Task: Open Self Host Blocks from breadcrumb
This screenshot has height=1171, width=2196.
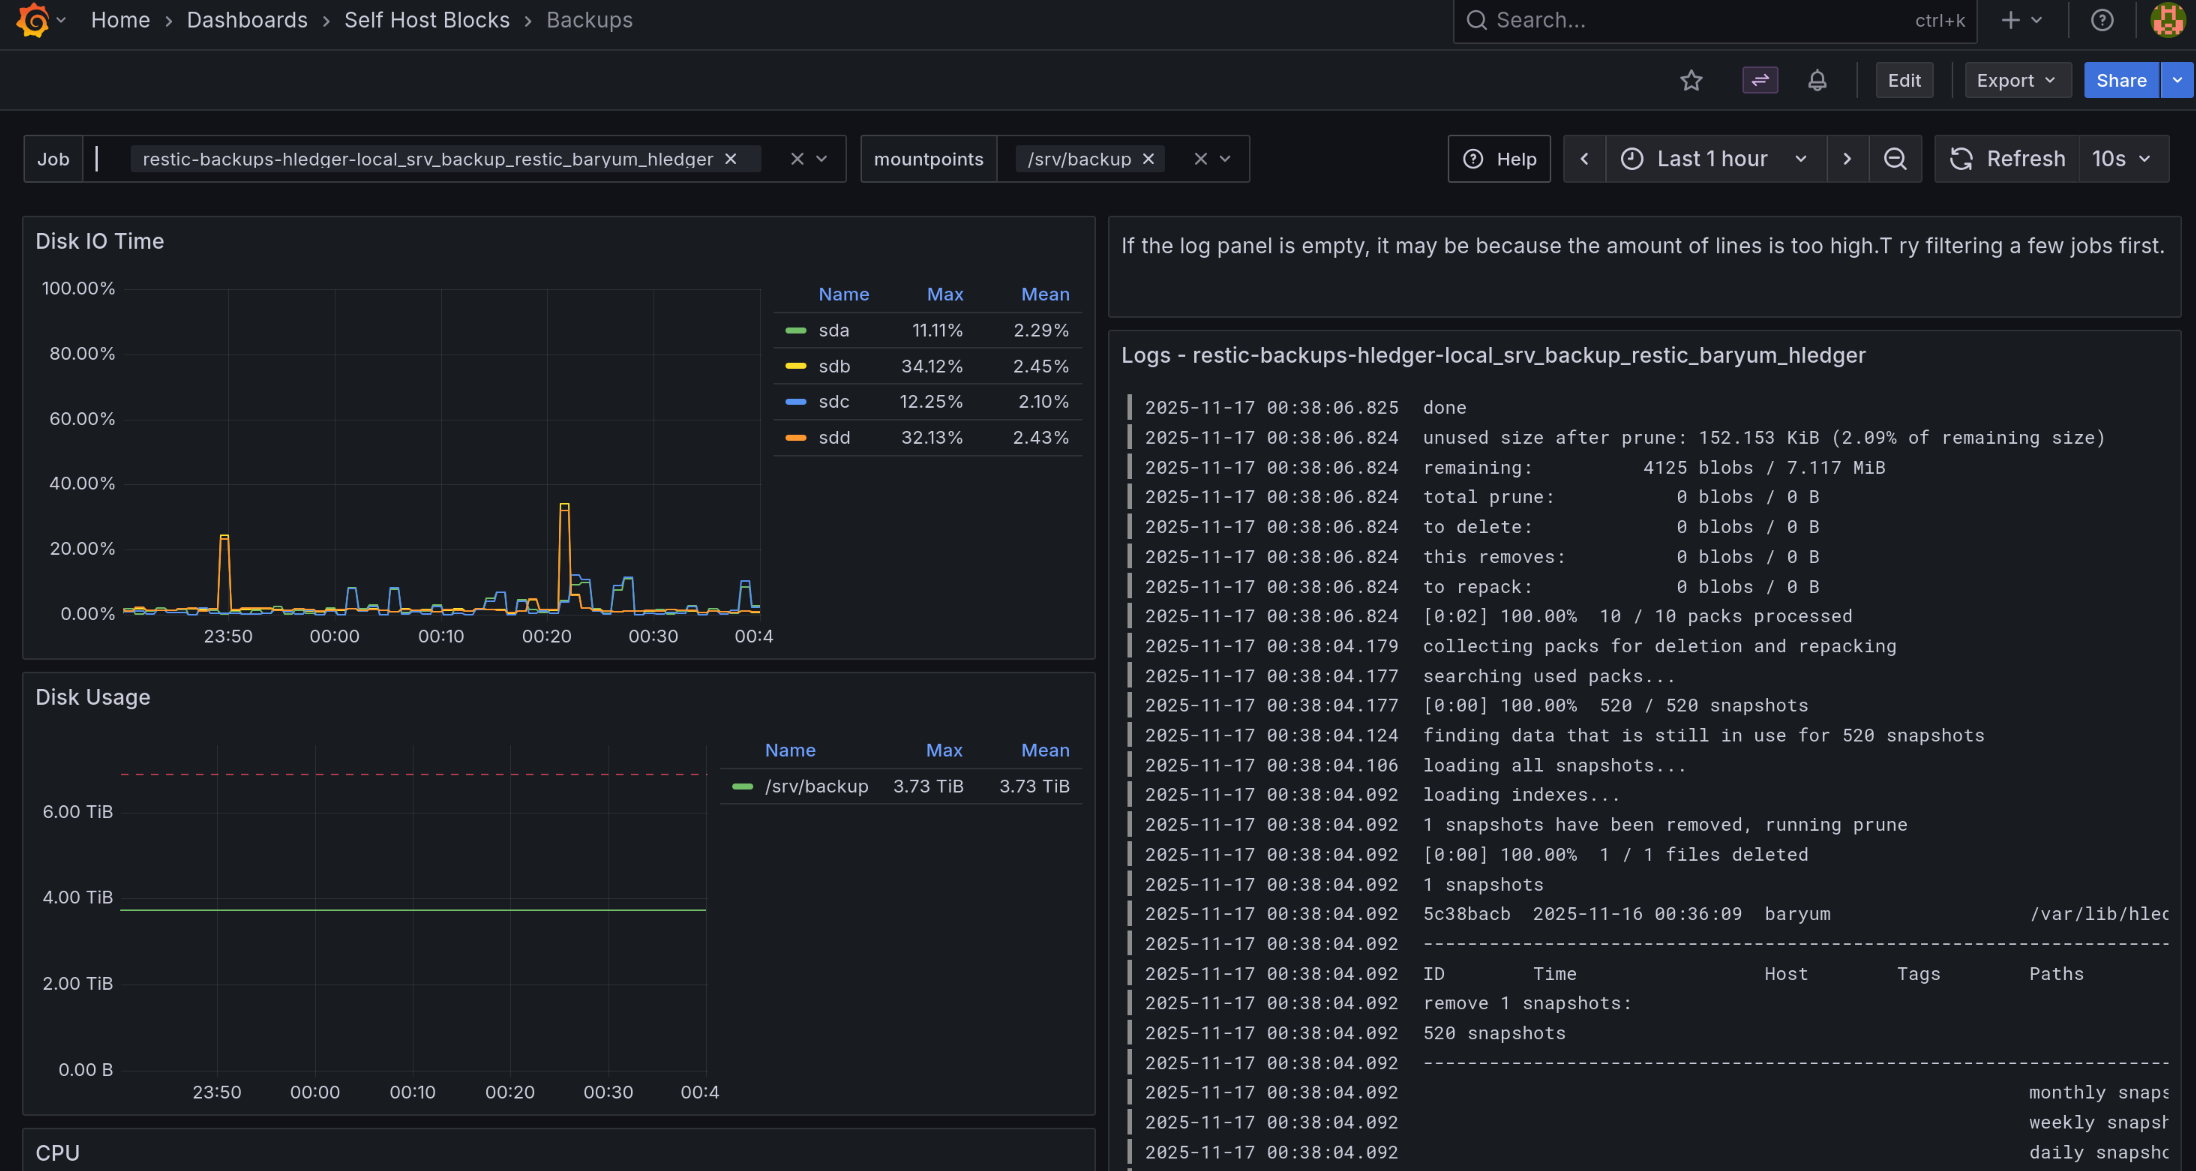Action: click(x=427, y=20)
